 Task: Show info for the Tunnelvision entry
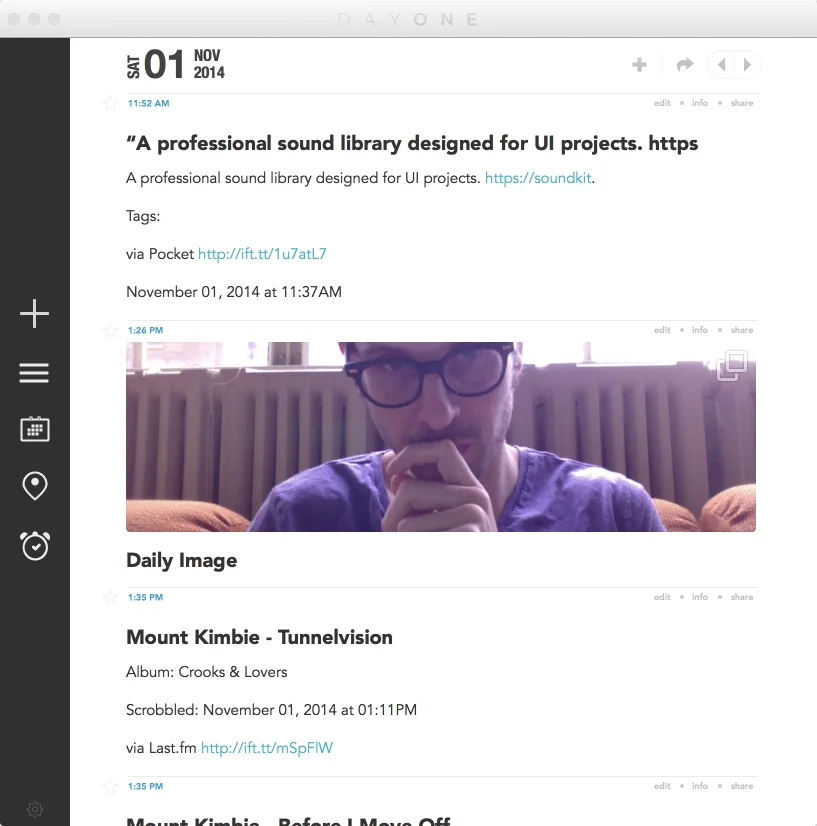(x=699, y=597)
